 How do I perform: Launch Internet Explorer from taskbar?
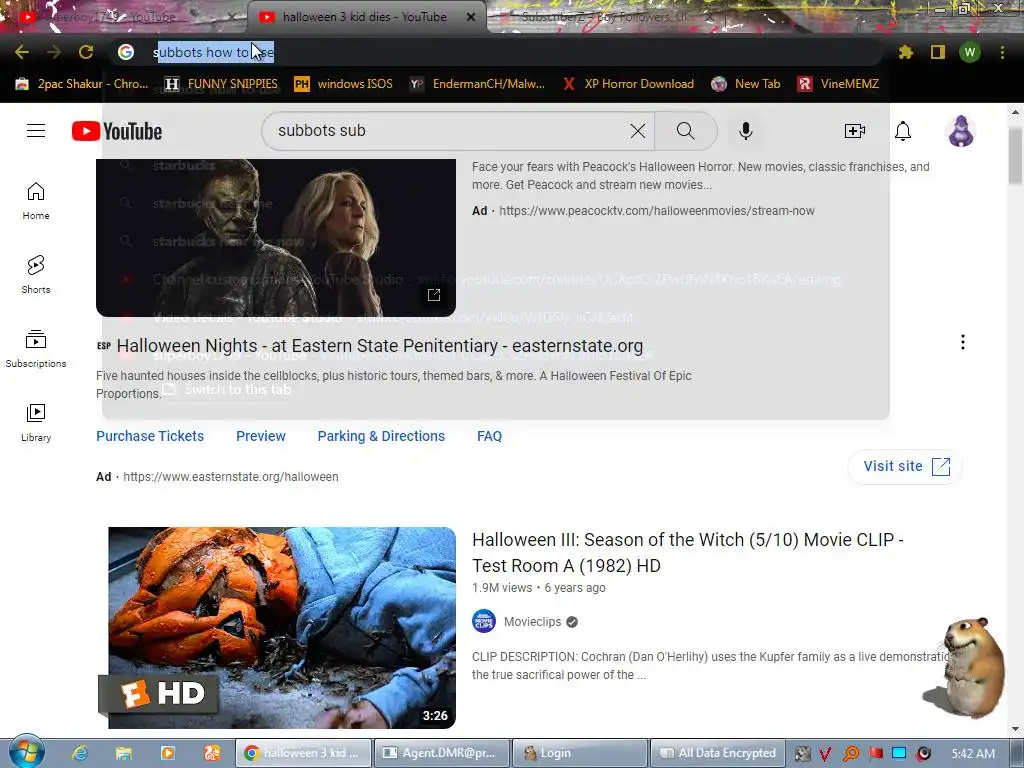coord(80,753)
